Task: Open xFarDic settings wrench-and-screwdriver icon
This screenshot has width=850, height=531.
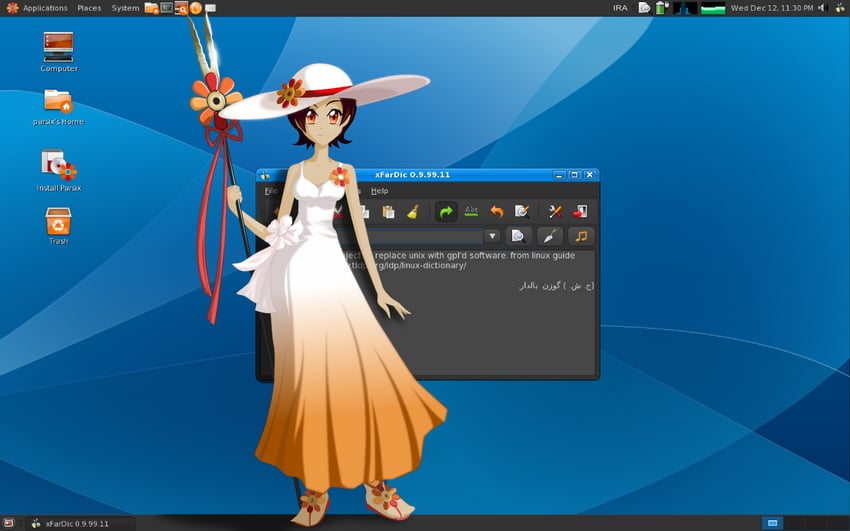Action: tap(556, 212)
